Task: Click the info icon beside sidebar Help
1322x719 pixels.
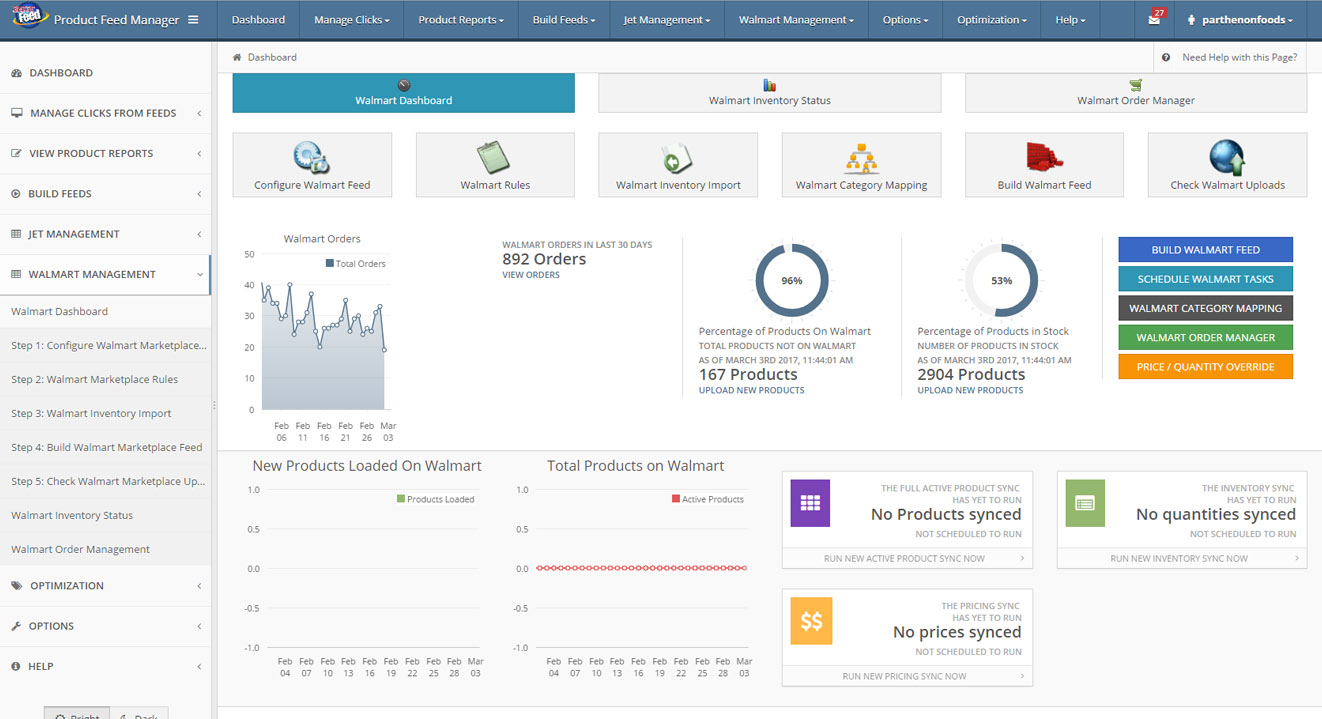Action: click(17, 666)
